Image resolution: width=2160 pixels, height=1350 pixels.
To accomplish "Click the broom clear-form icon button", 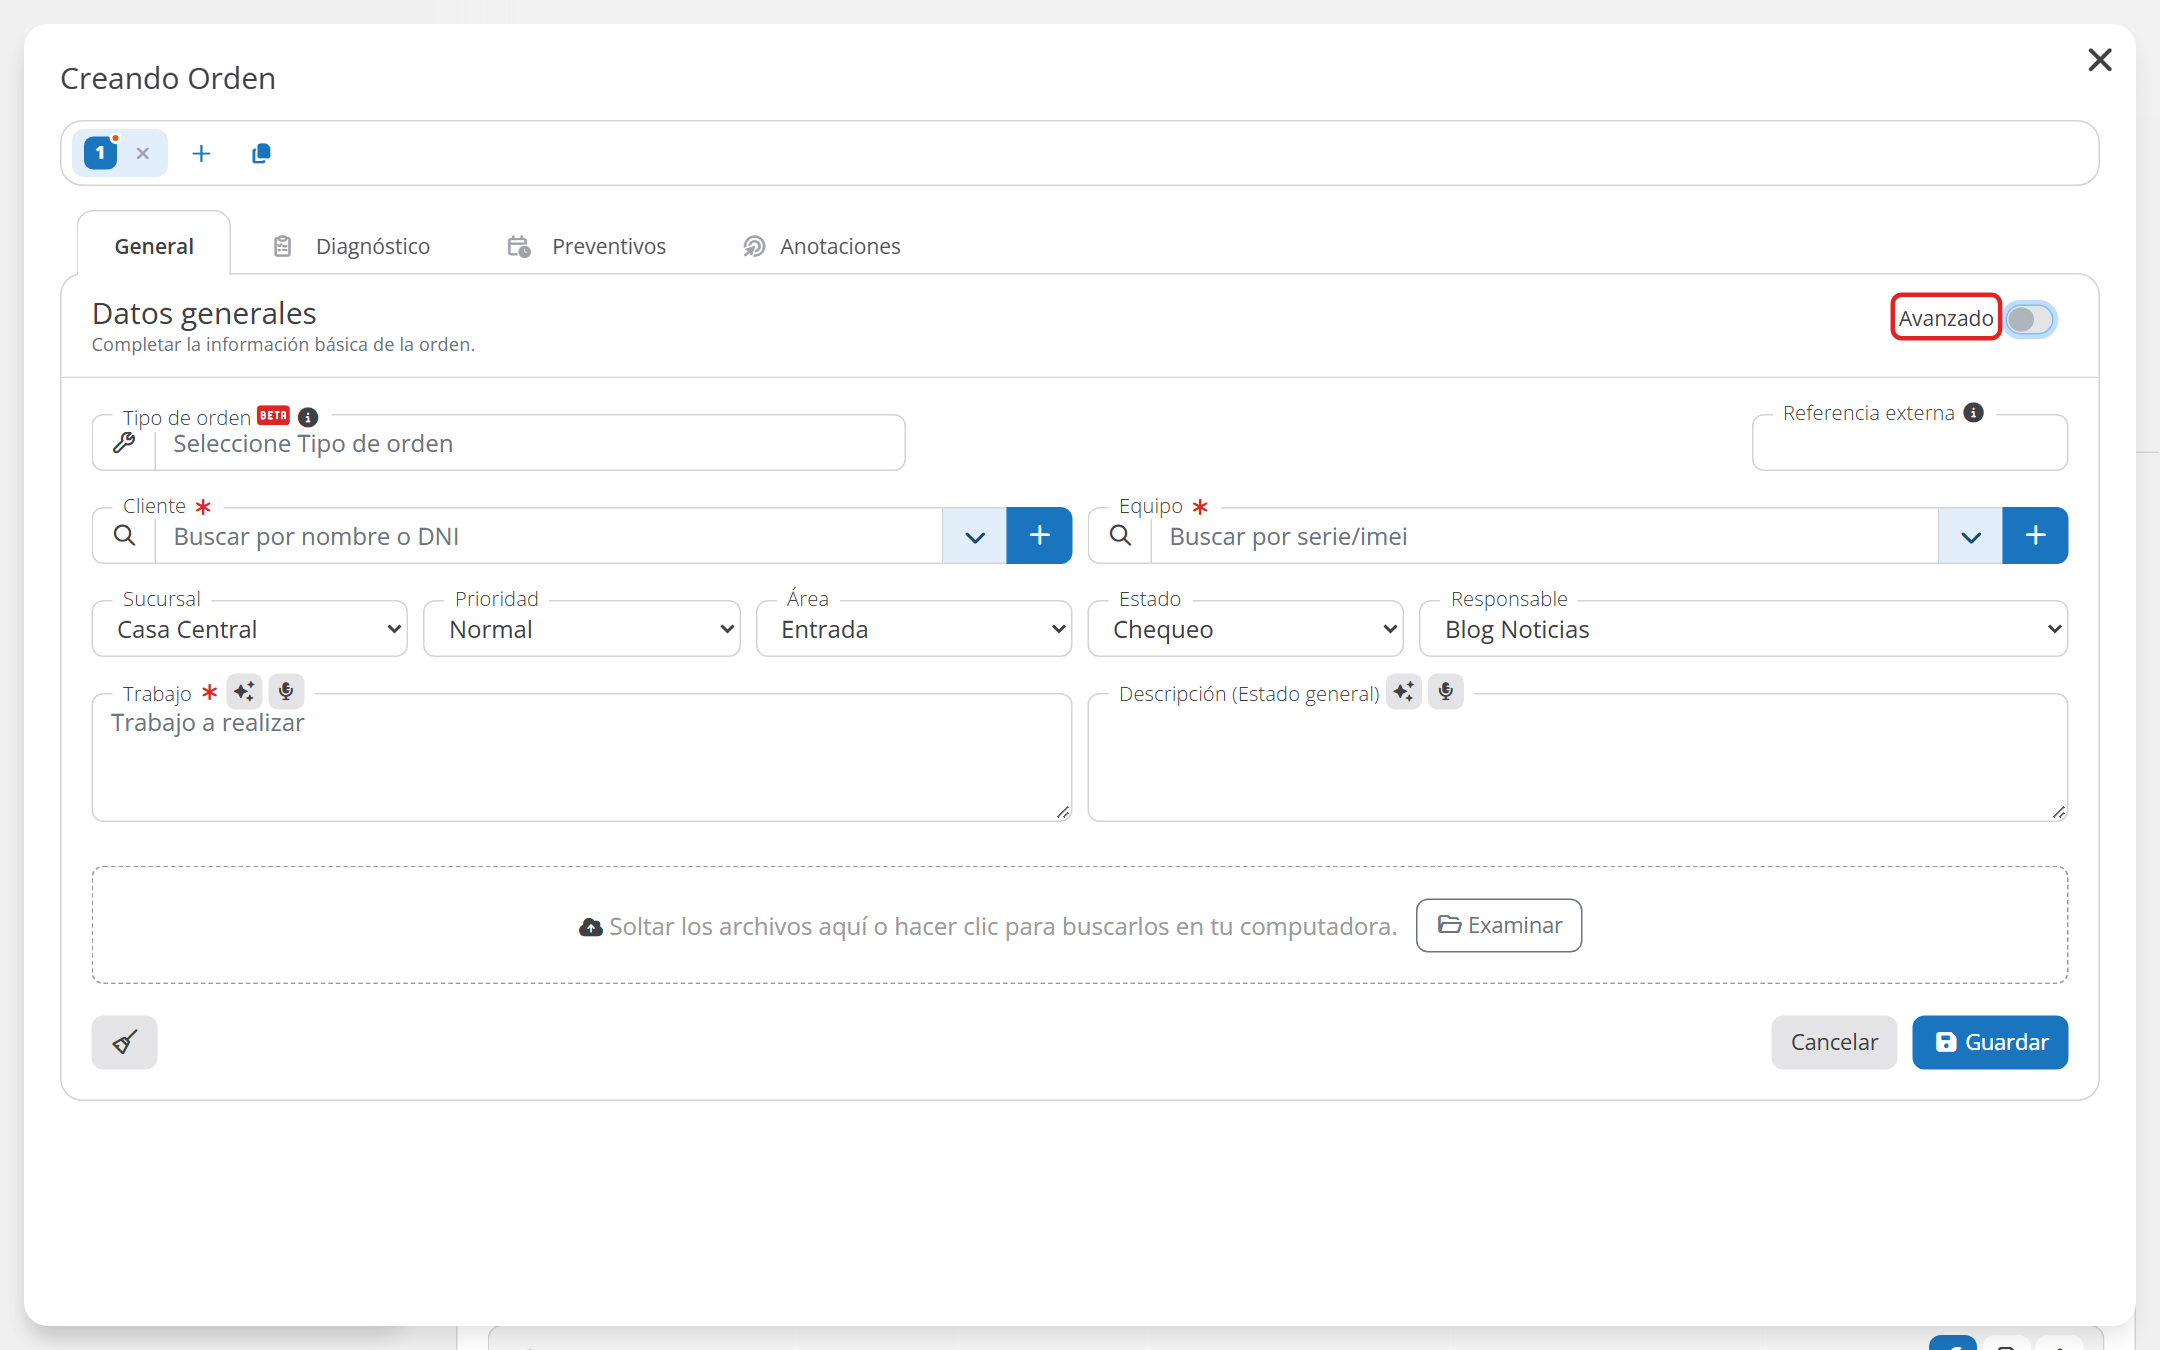I will [124, 1042].
